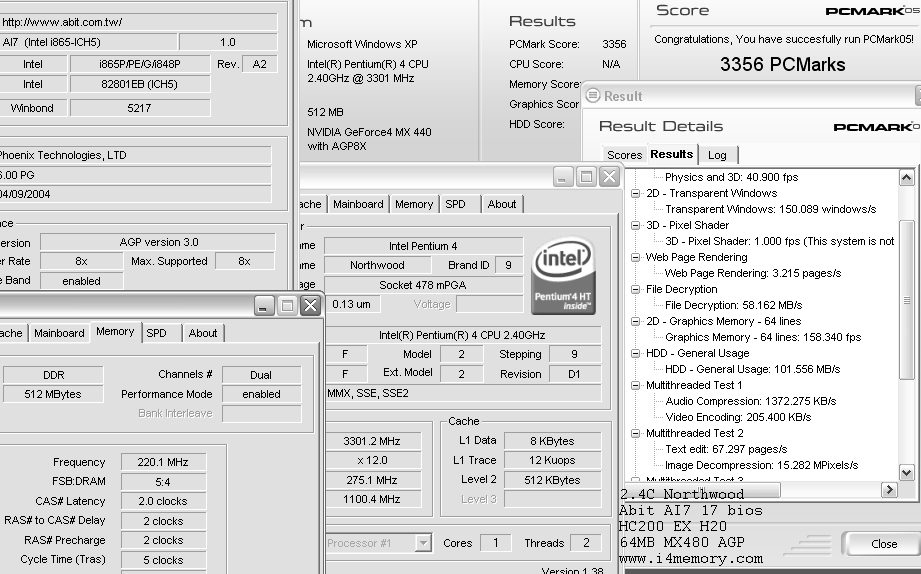Click the 512 MBytes memory size field

[x=53, y=394]
